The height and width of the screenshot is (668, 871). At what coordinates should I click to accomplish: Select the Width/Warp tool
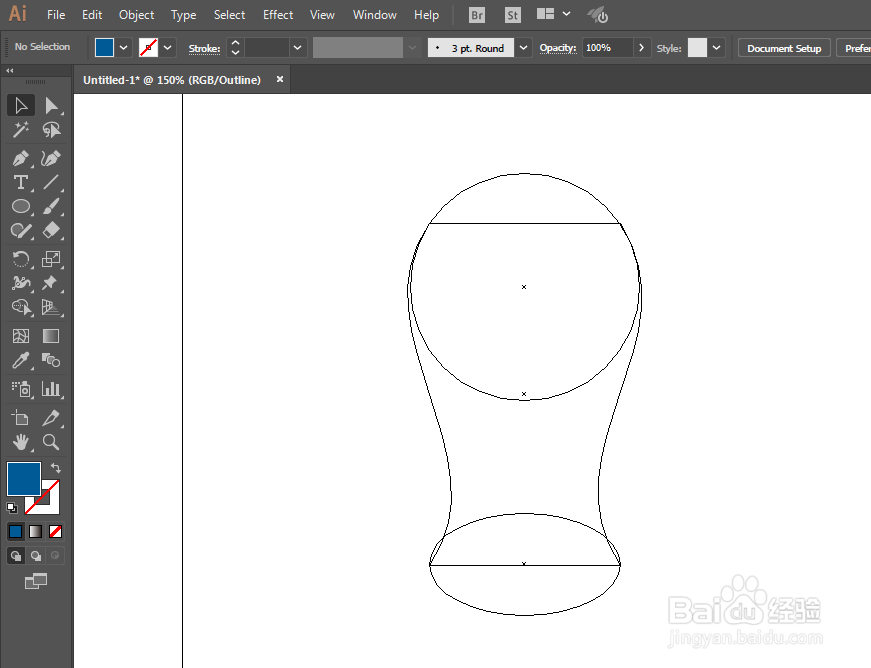[x=21, y=283]
